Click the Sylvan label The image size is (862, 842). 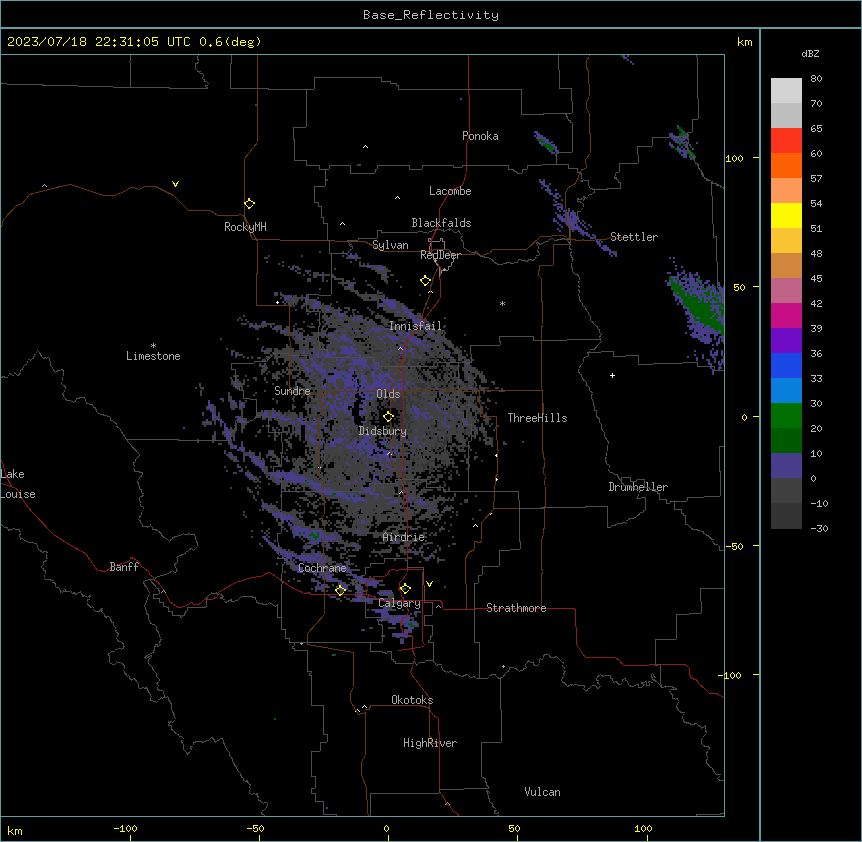390,245
